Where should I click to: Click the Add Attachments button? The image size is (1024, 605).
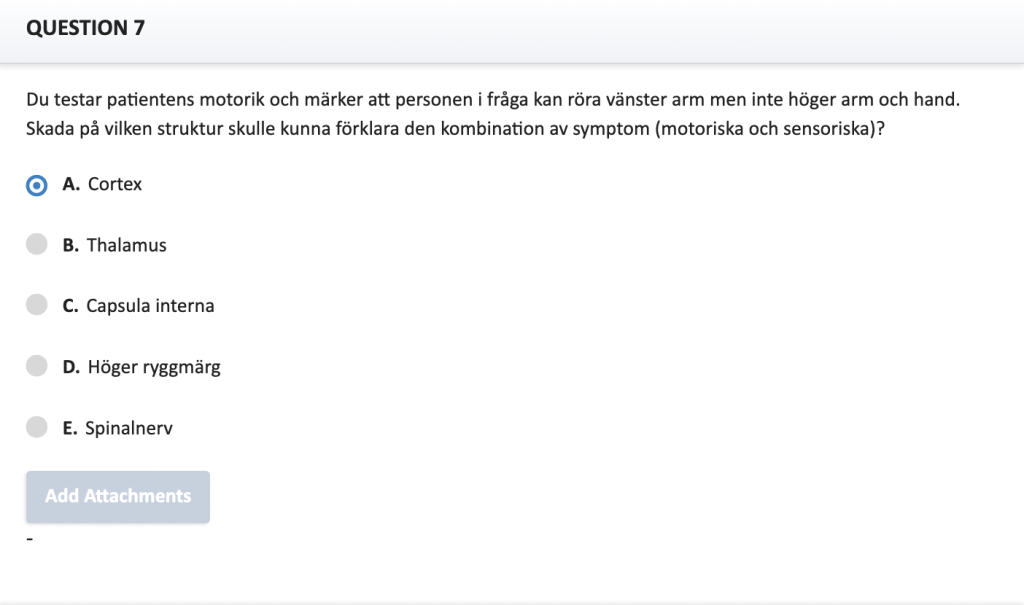[118, 497]
